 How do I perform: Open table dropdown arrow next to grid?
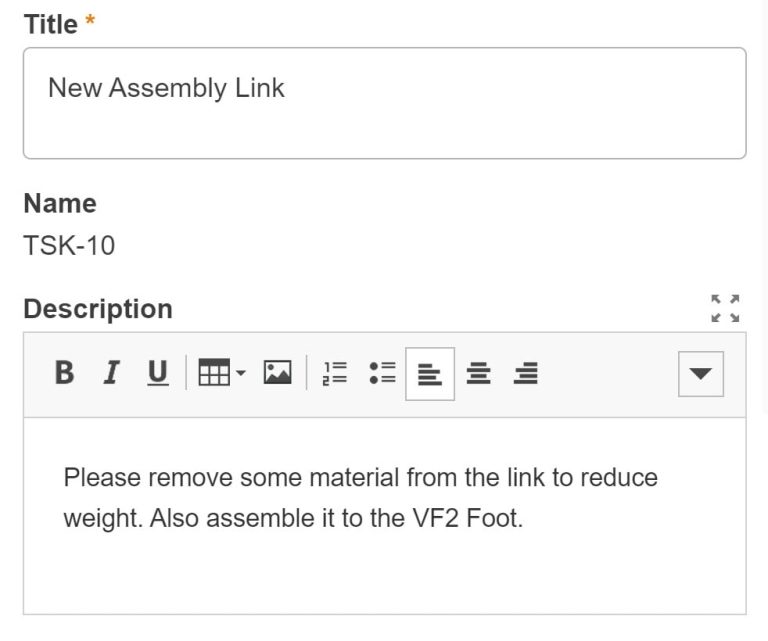tap(240, 373)
